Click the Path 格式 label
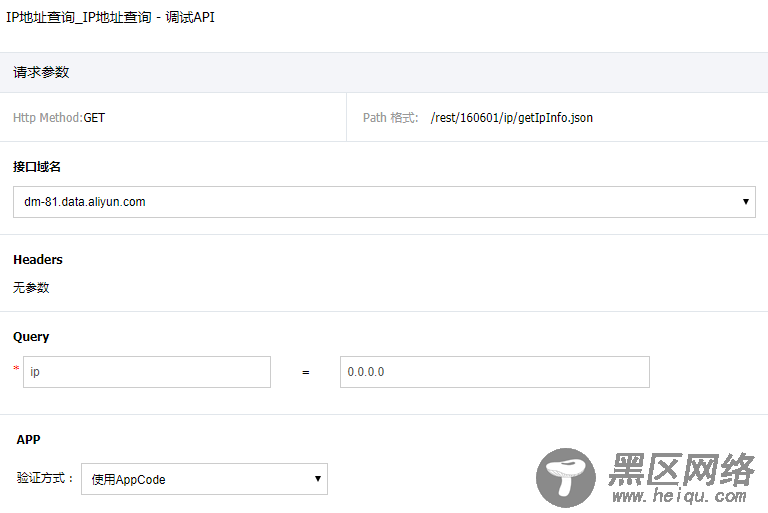The width and height of the screenshot is (768, 513). point(390,118)
